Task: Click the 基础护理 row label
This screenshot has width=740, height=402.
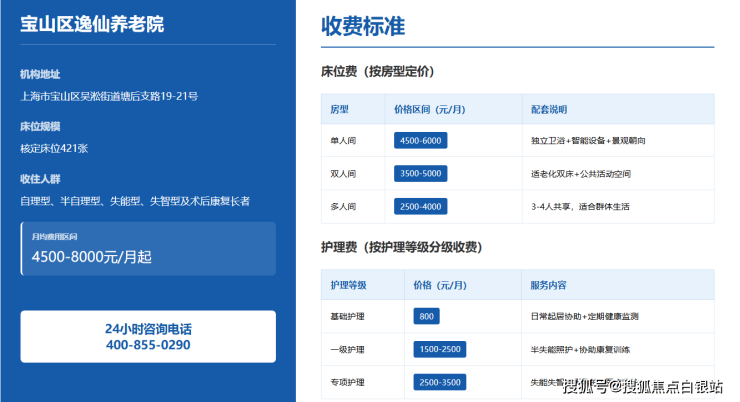Action: (347, 317)
